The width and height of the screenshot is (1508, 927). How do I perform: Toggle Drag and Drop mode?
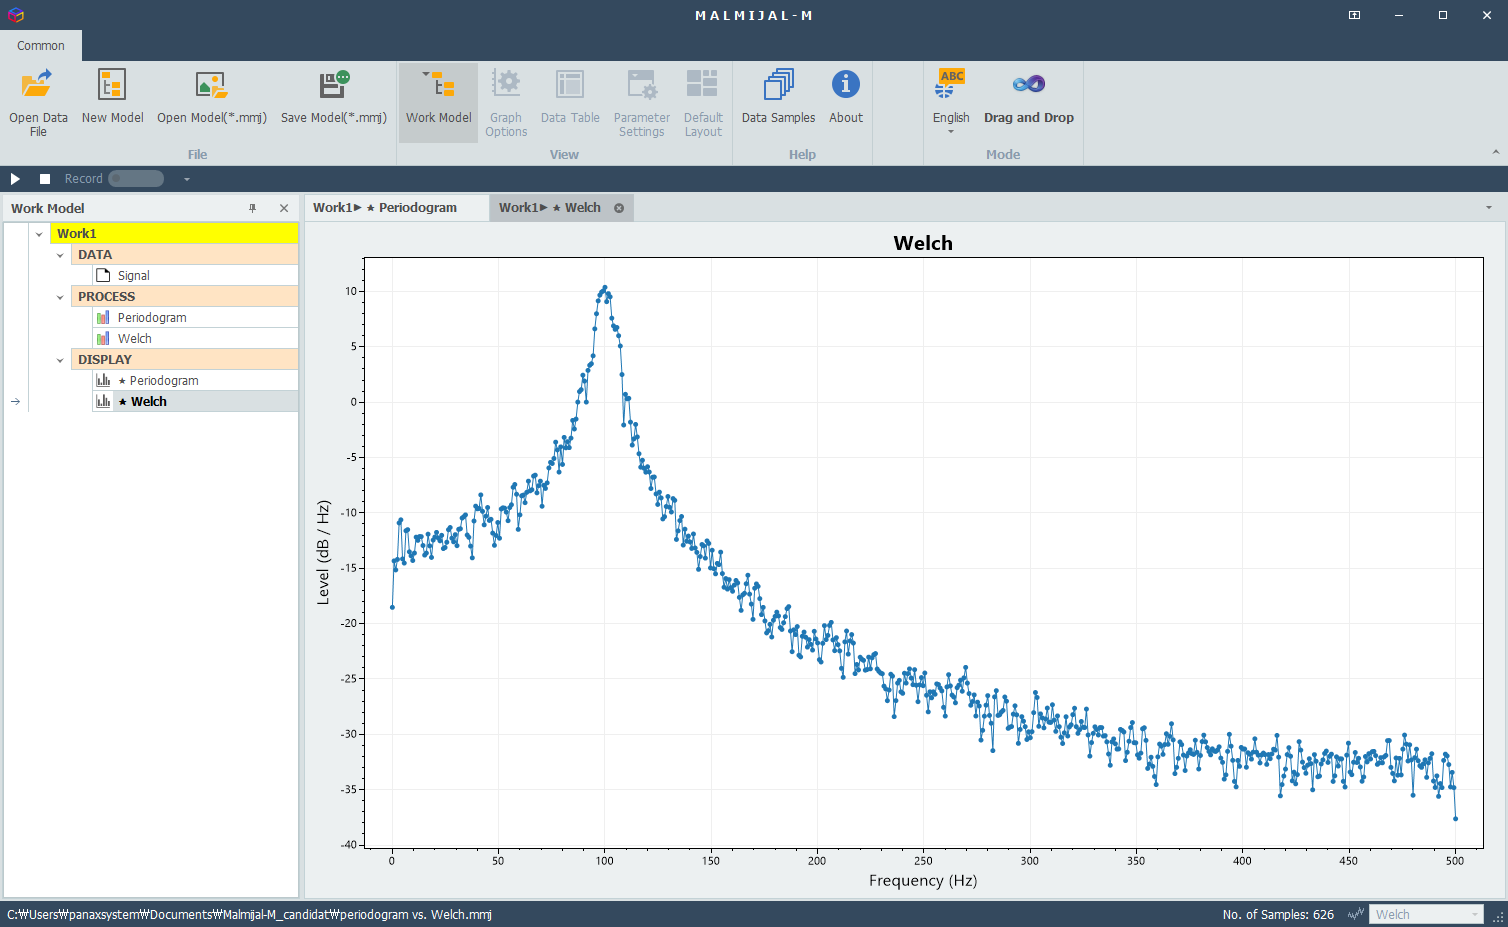pos(1029,85)
